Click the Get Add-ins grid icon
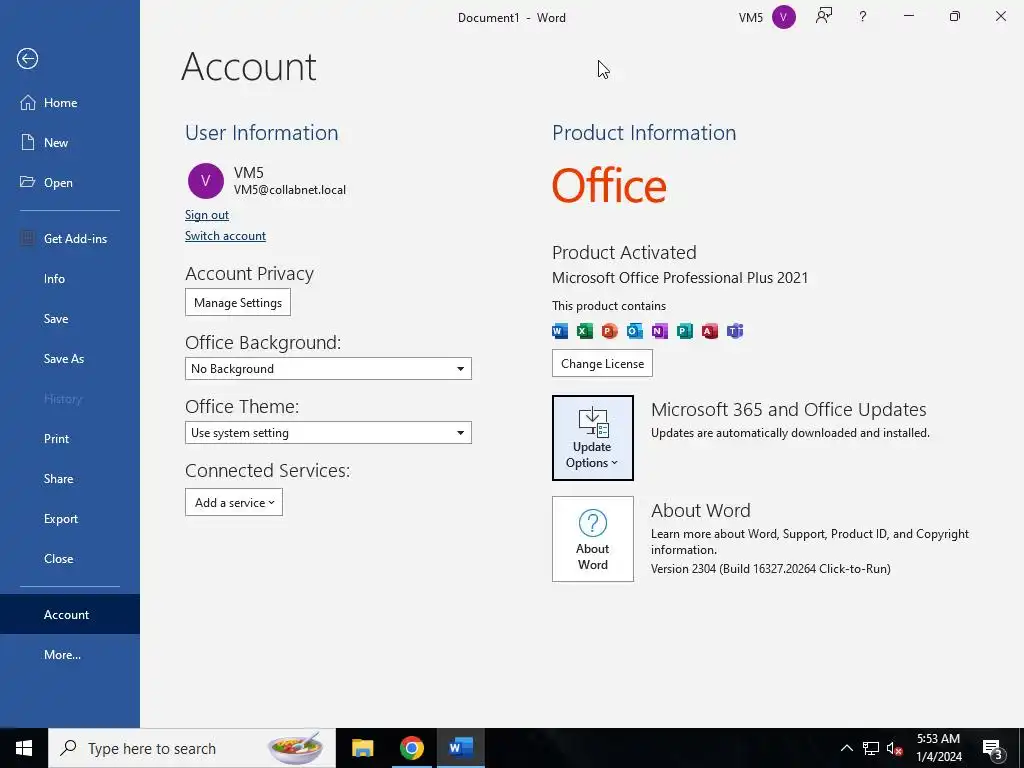Image resolution: width=1024 pixels, height=768 pixels. coord(27,238)
